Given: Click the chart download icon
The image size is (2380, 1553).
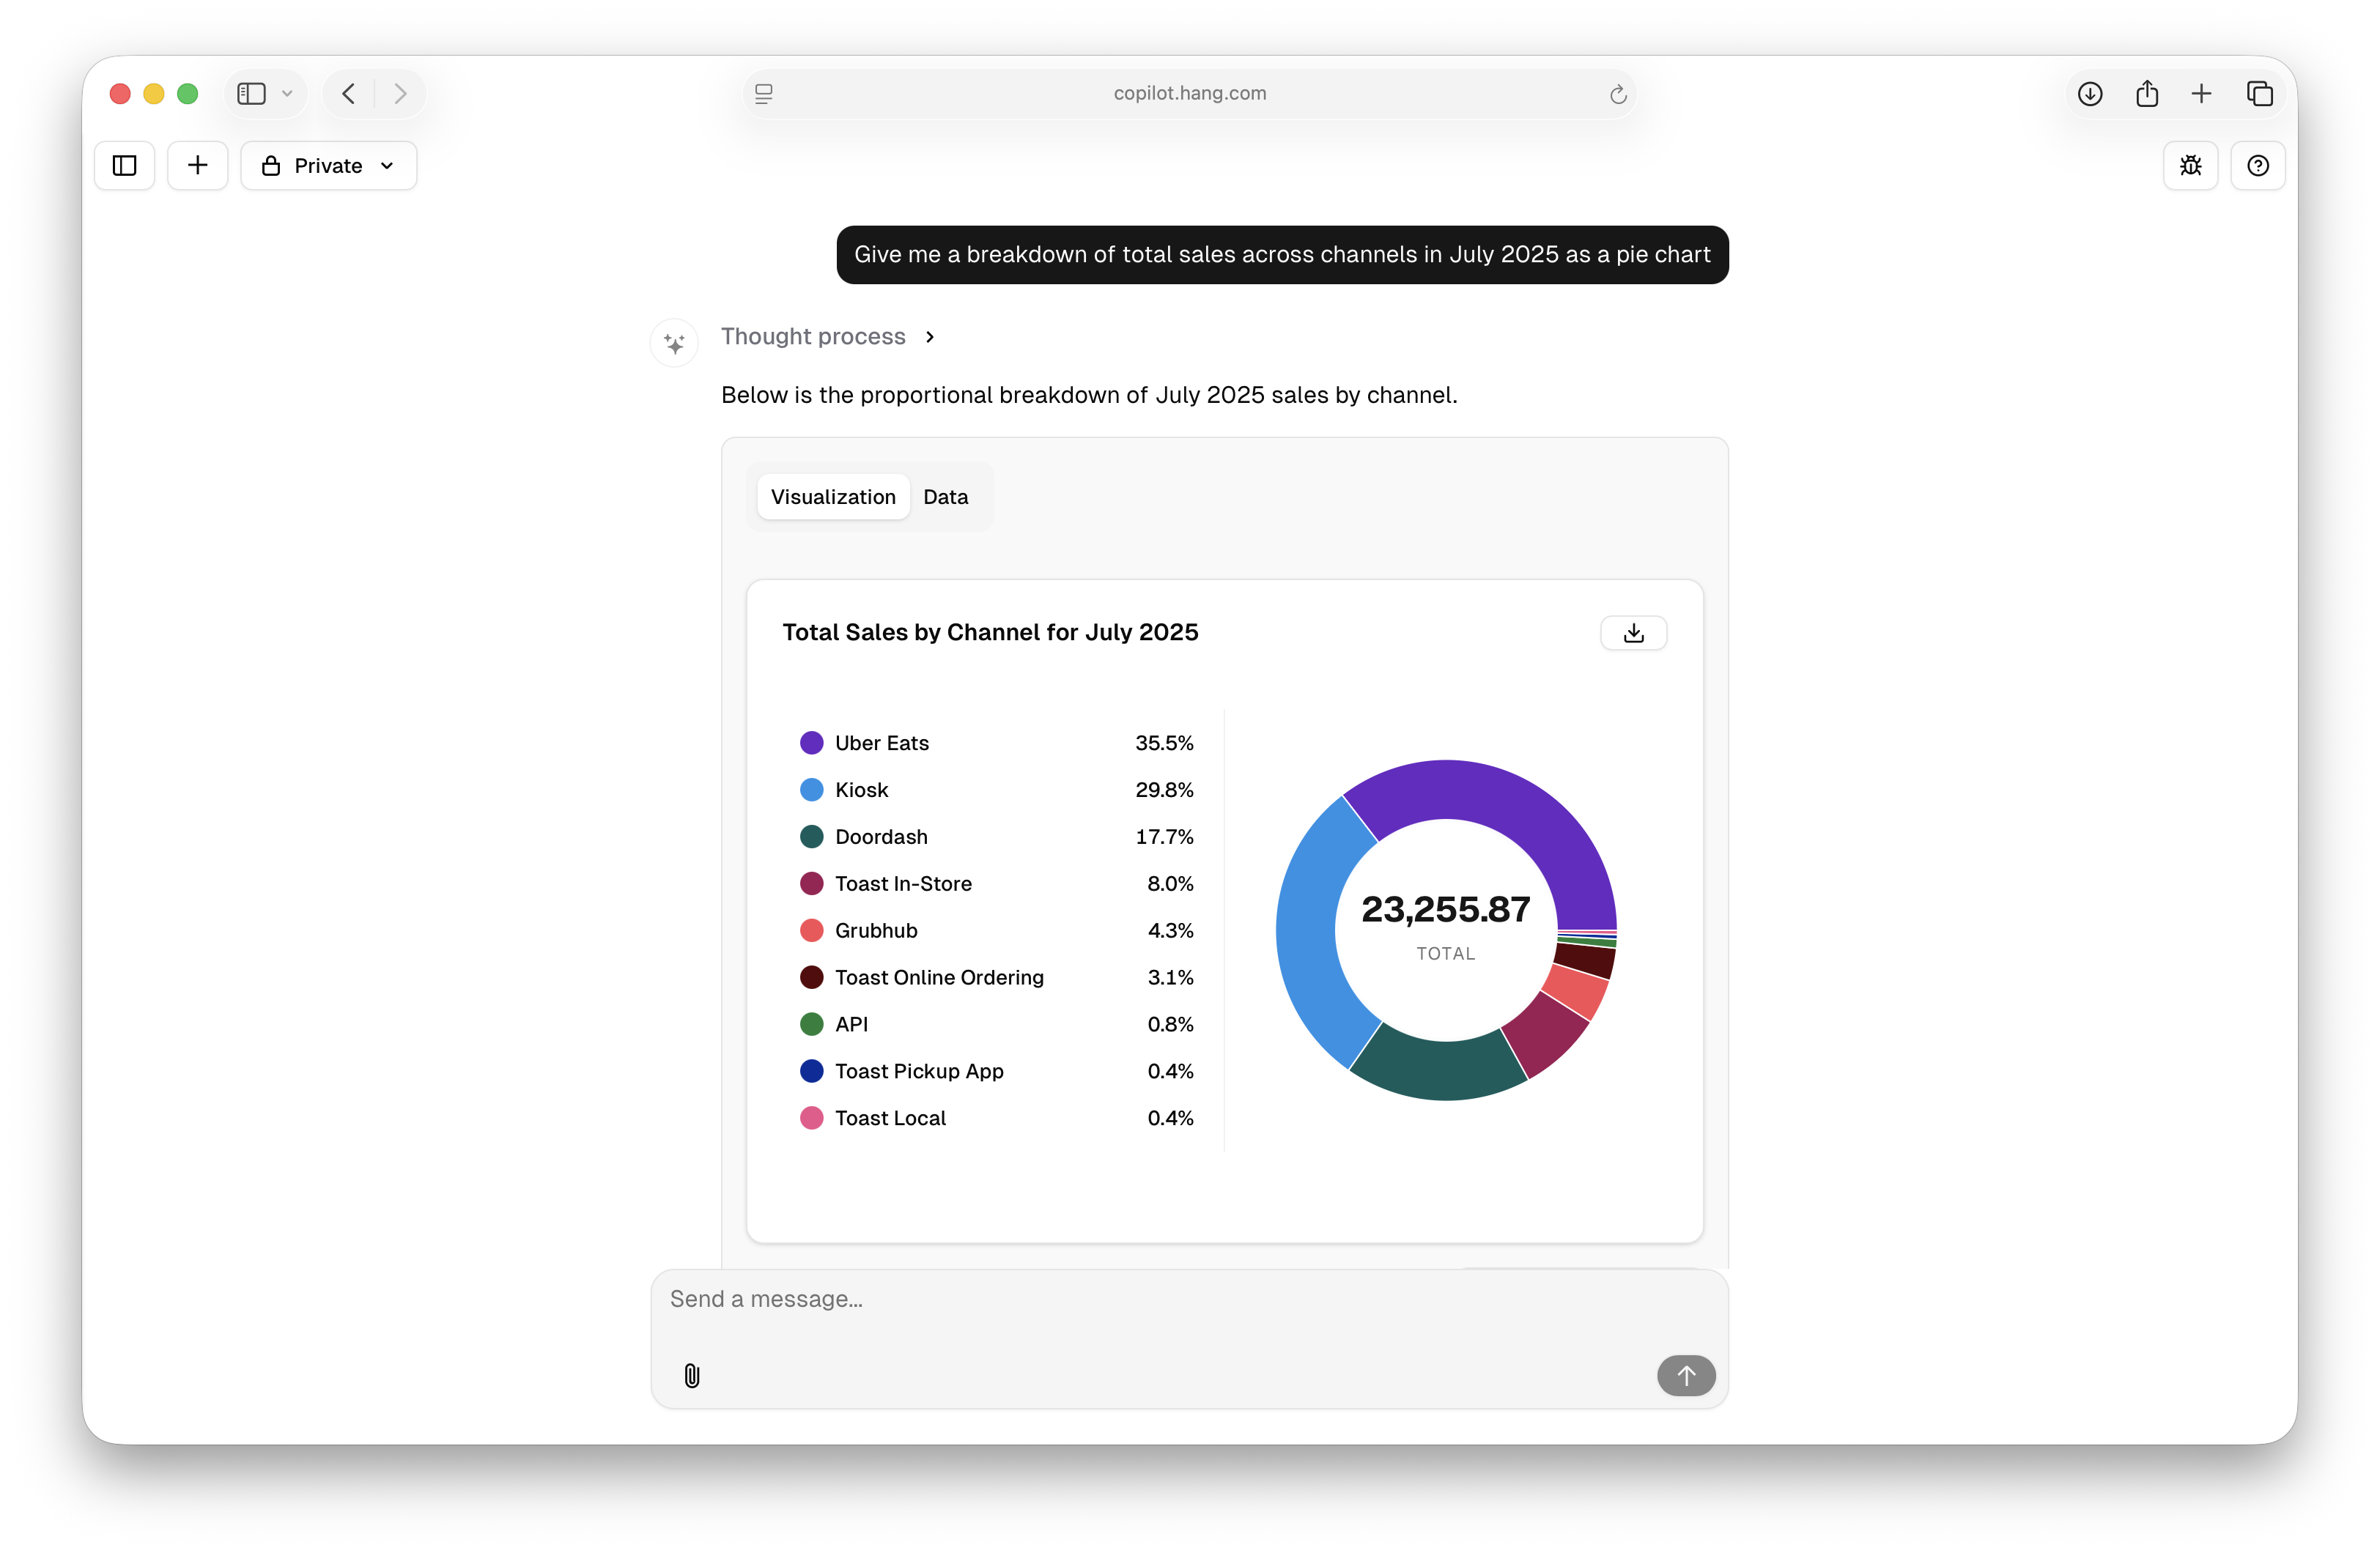Looking at the screenshot, I should pyautogui.click(x=1633, y=633).
